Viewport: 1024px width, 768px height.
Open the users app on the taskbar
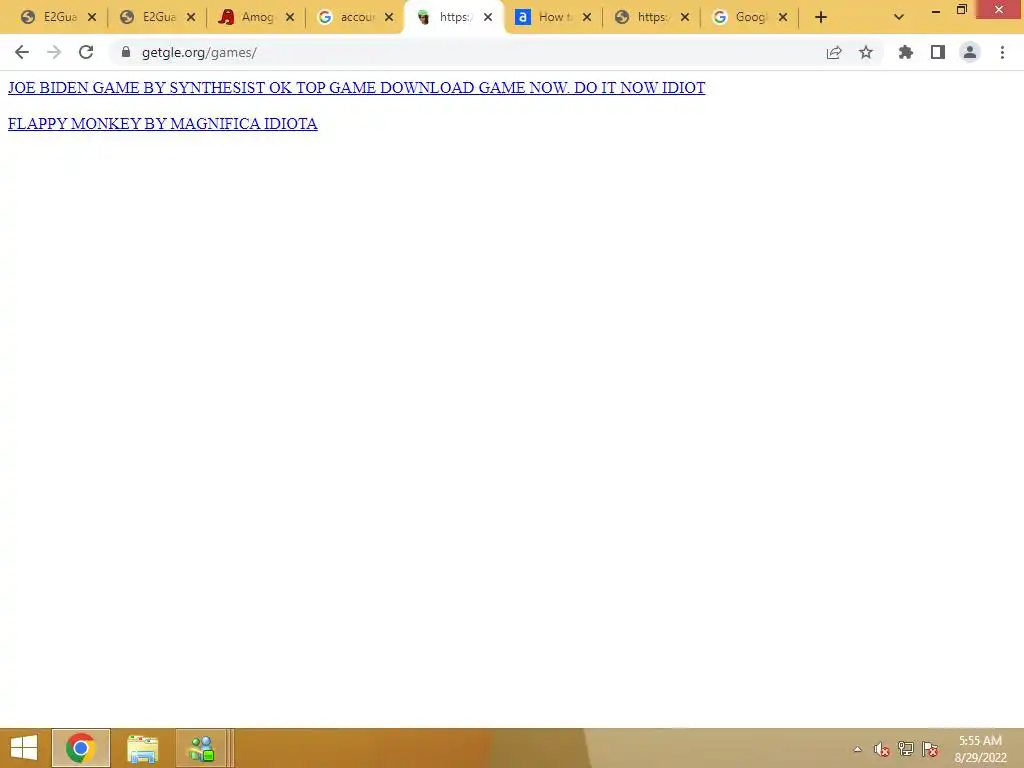point(201,748)
